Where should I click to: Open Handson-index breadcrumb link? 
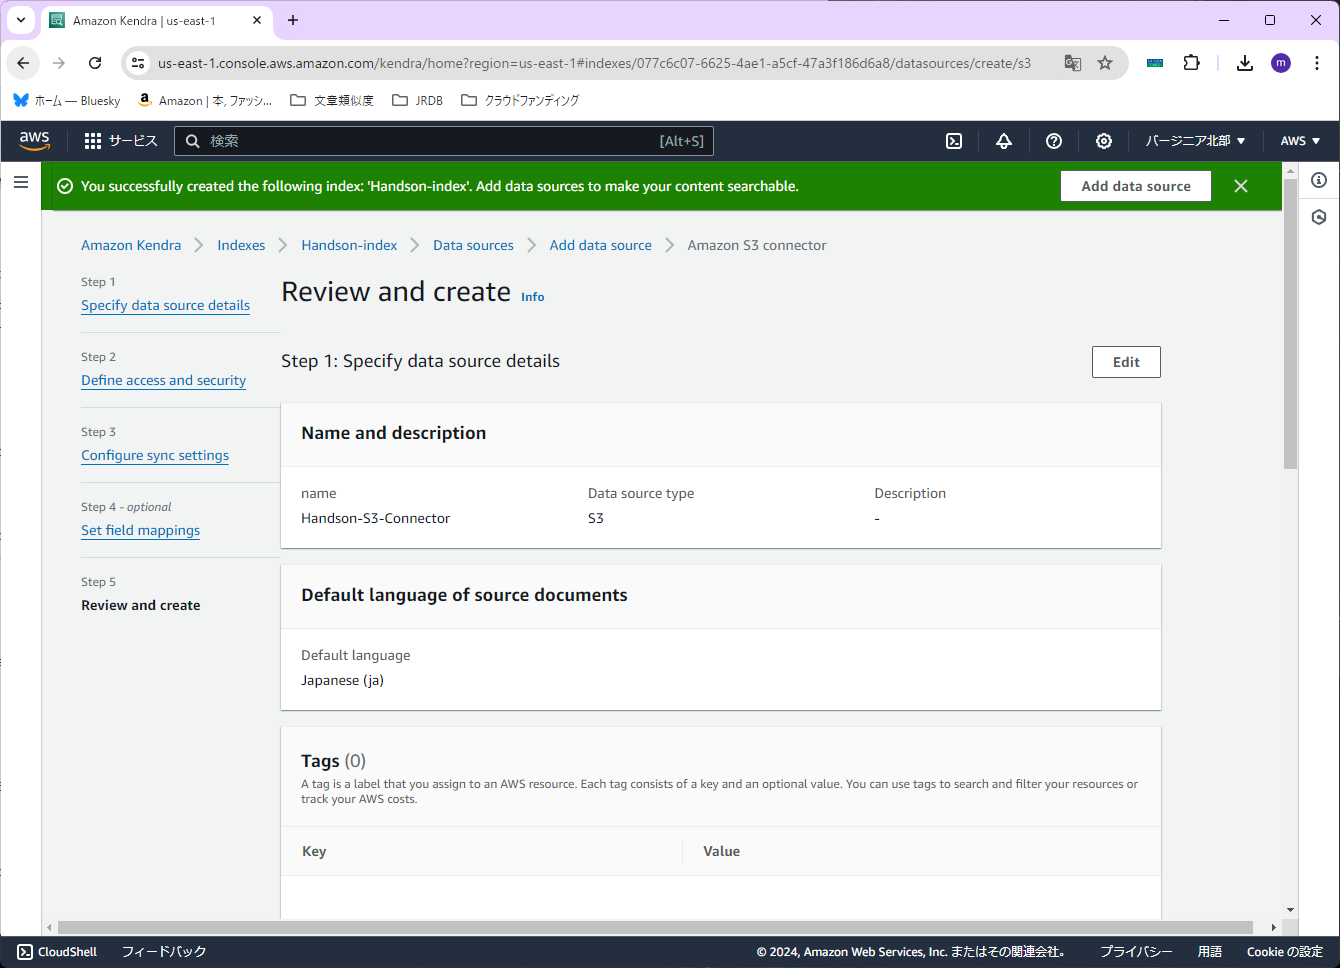tap(349, 245)
